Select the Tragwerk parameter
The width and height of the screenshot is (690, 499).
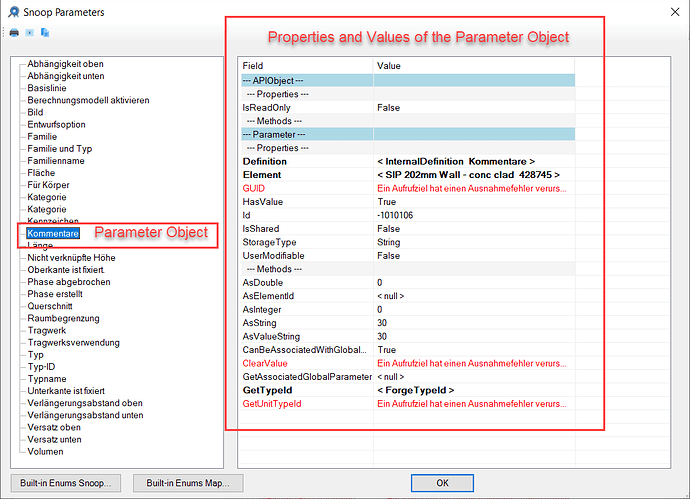click(47, 330)
